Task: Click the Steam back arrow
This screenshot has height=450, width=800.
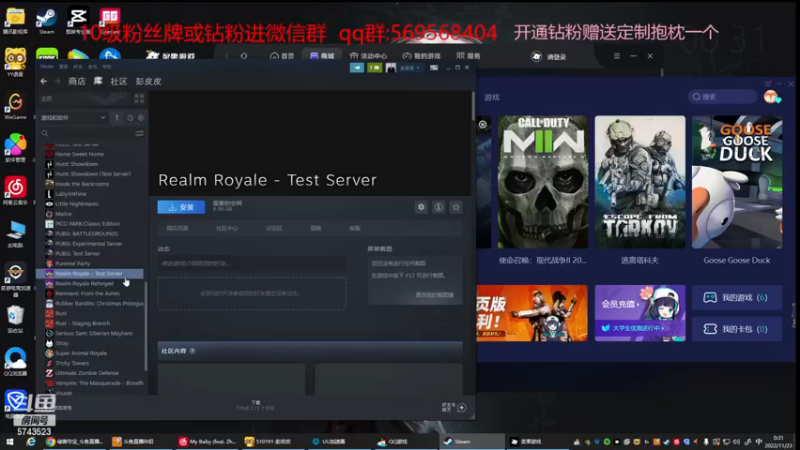Action: coord(44,81)
